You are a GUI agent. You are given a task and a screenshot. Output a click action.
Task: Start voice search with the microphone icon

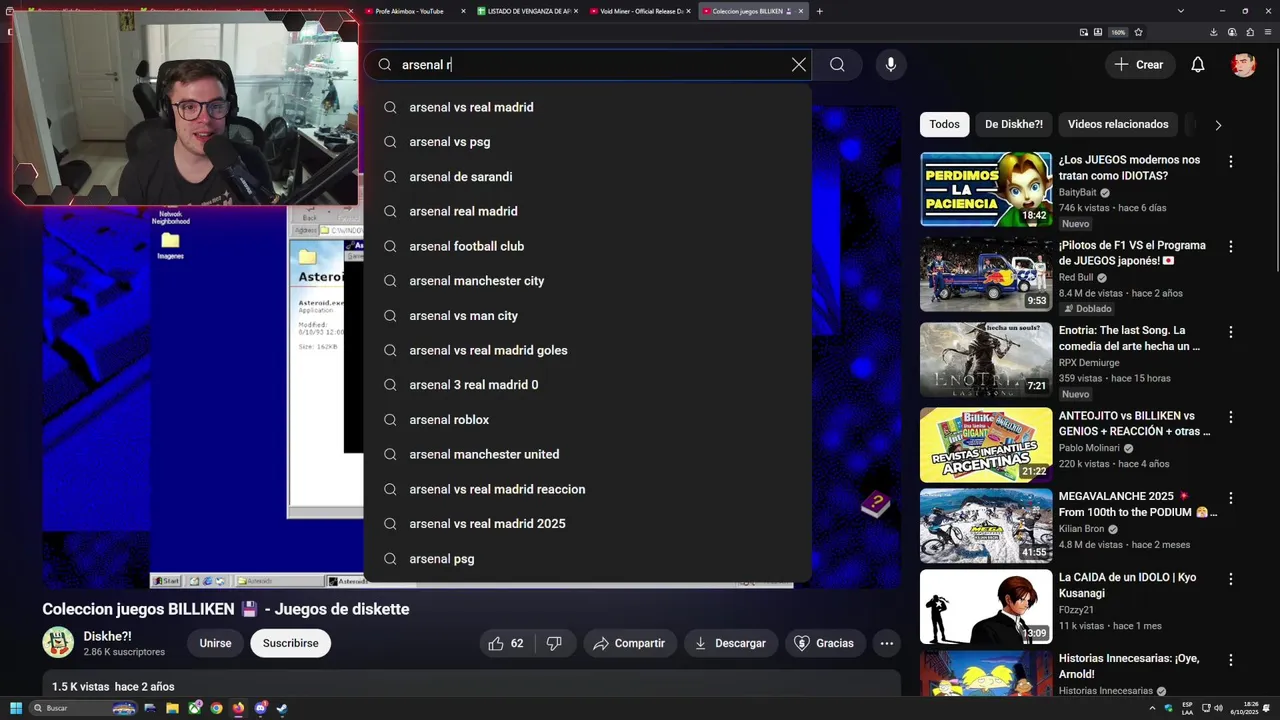pyautogui.click(x=891, y=65)
